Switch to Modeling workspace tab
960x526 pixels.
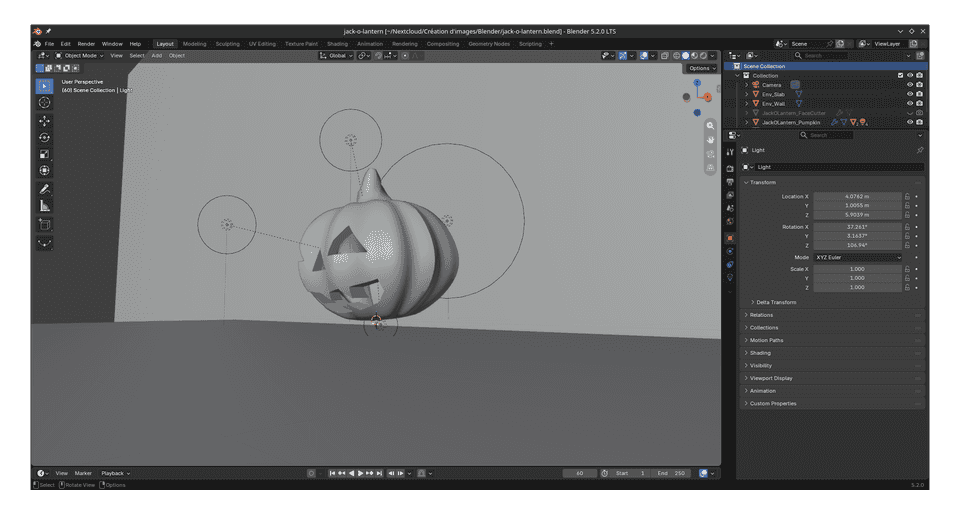click(194, 44)
